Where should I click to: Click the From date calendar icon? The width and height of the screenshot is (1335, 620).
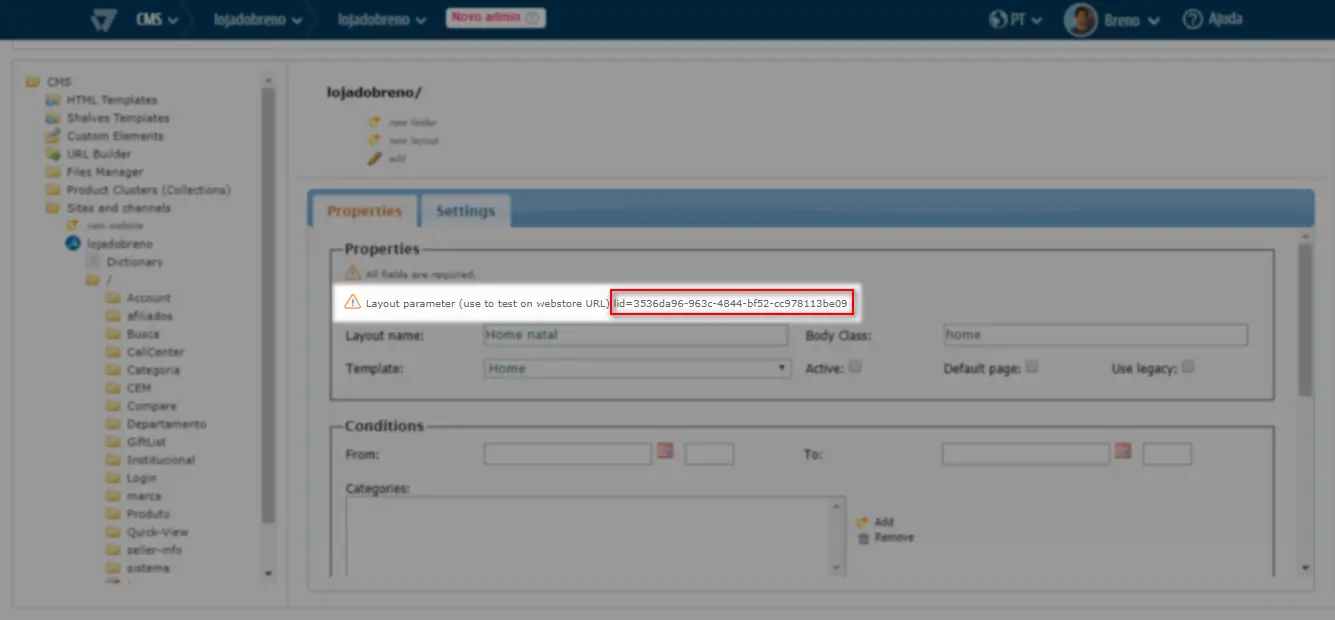[665, 452]
